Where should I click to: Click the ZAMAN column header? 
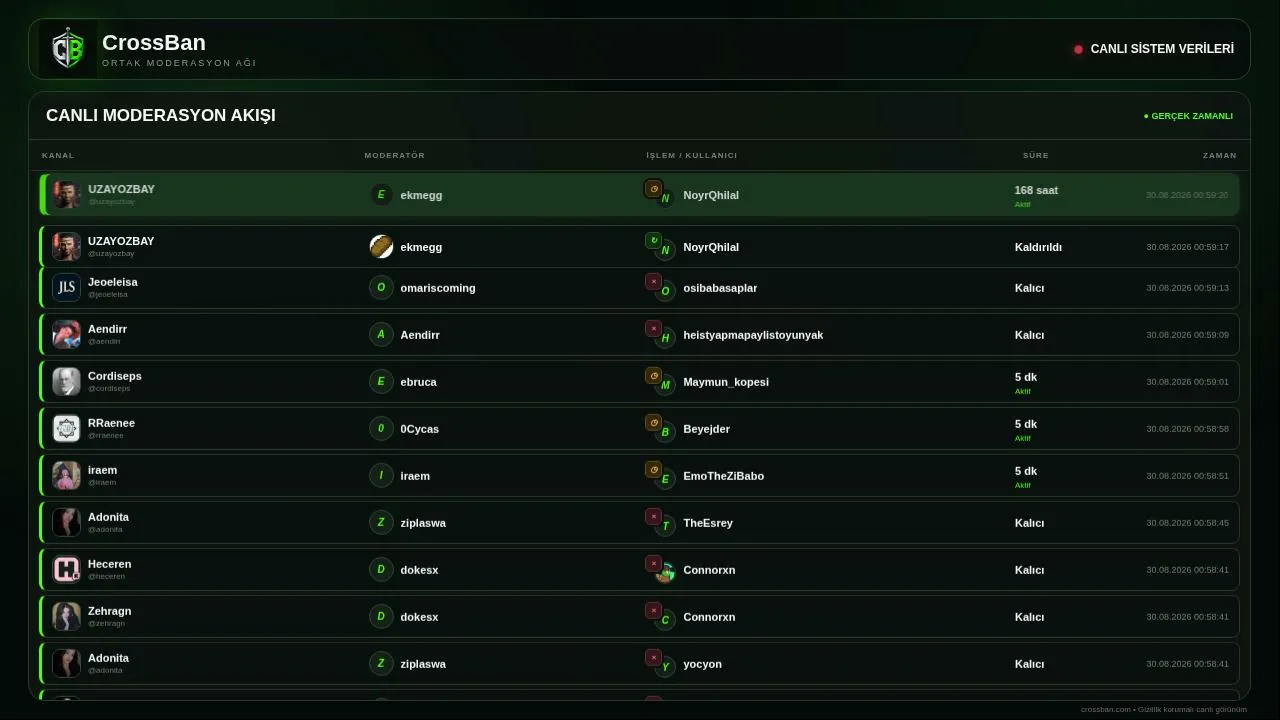coord(1220,155)
